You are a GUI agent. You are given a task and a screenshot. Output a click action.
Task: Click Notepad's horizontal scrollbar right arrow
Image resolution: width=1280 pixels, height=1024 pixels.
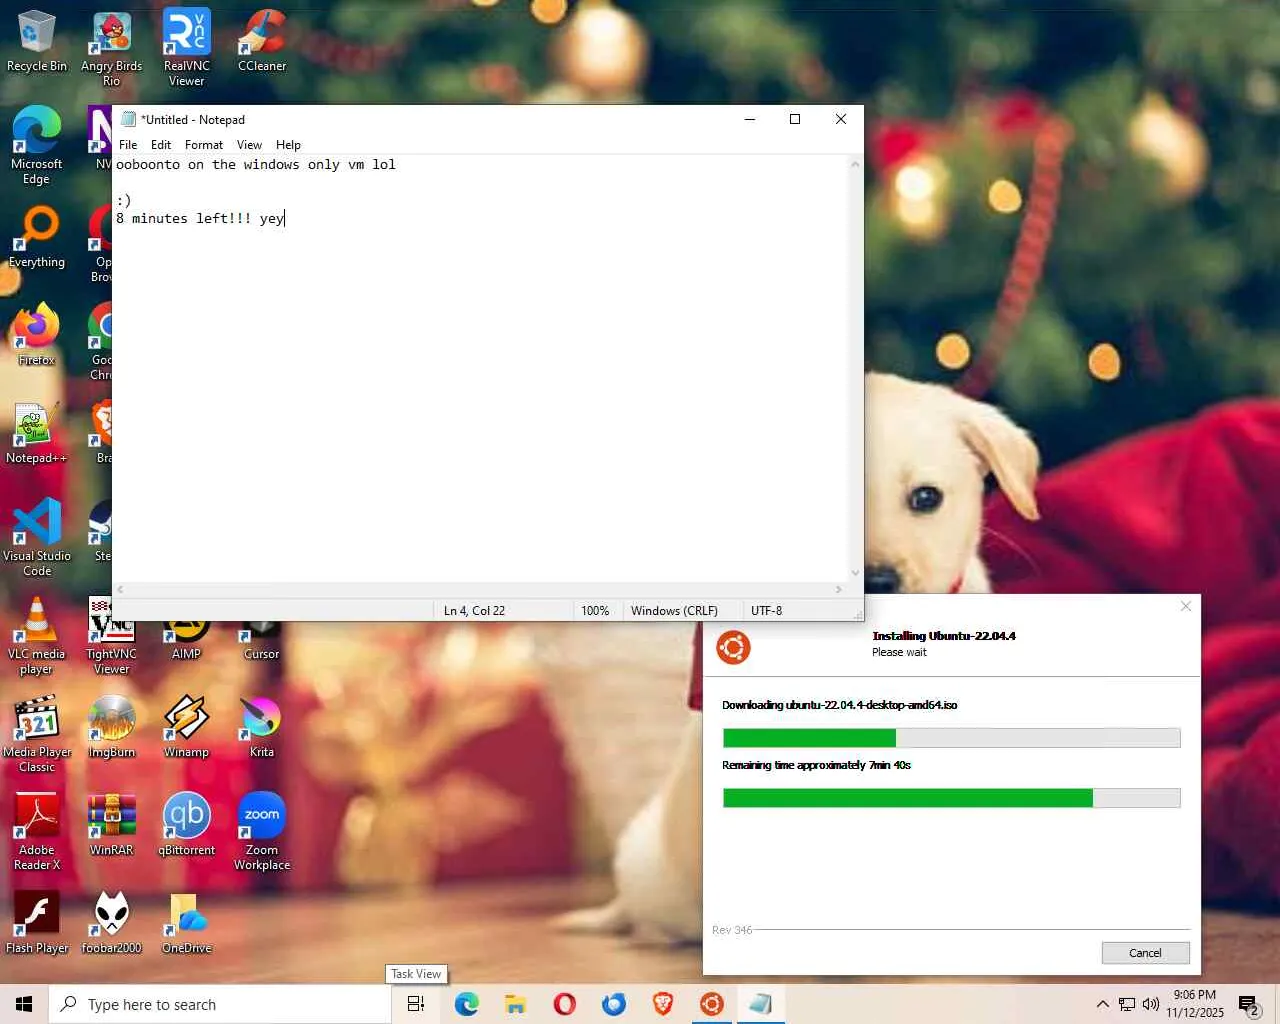[x=839, y=590]
